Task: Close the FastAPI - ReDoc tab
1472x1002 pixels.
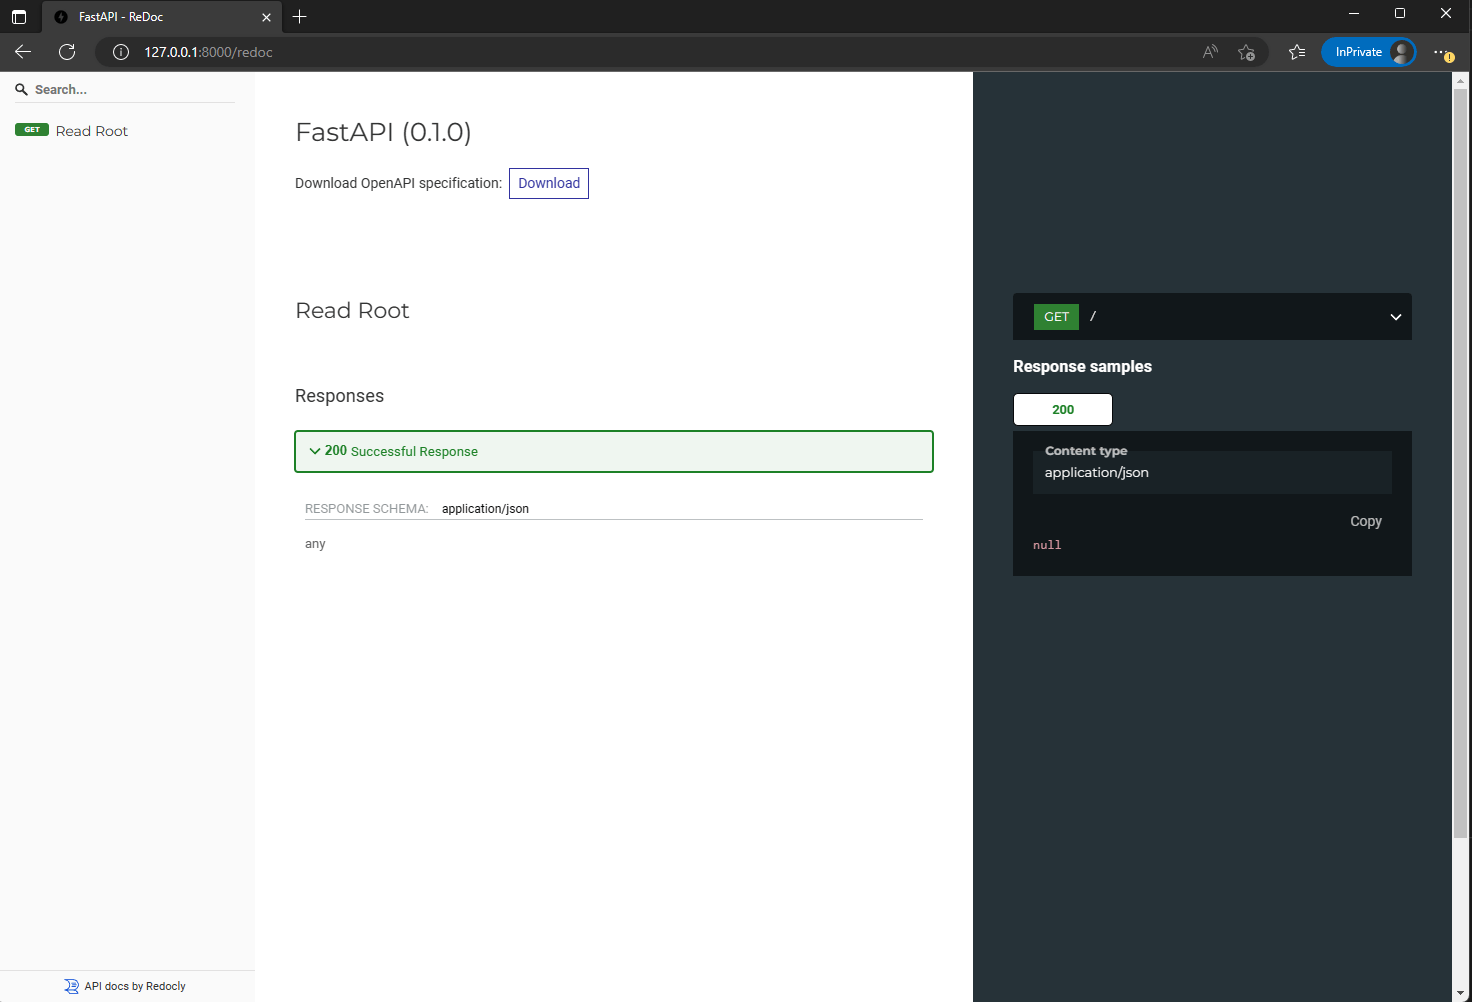Action: point(266,17)
